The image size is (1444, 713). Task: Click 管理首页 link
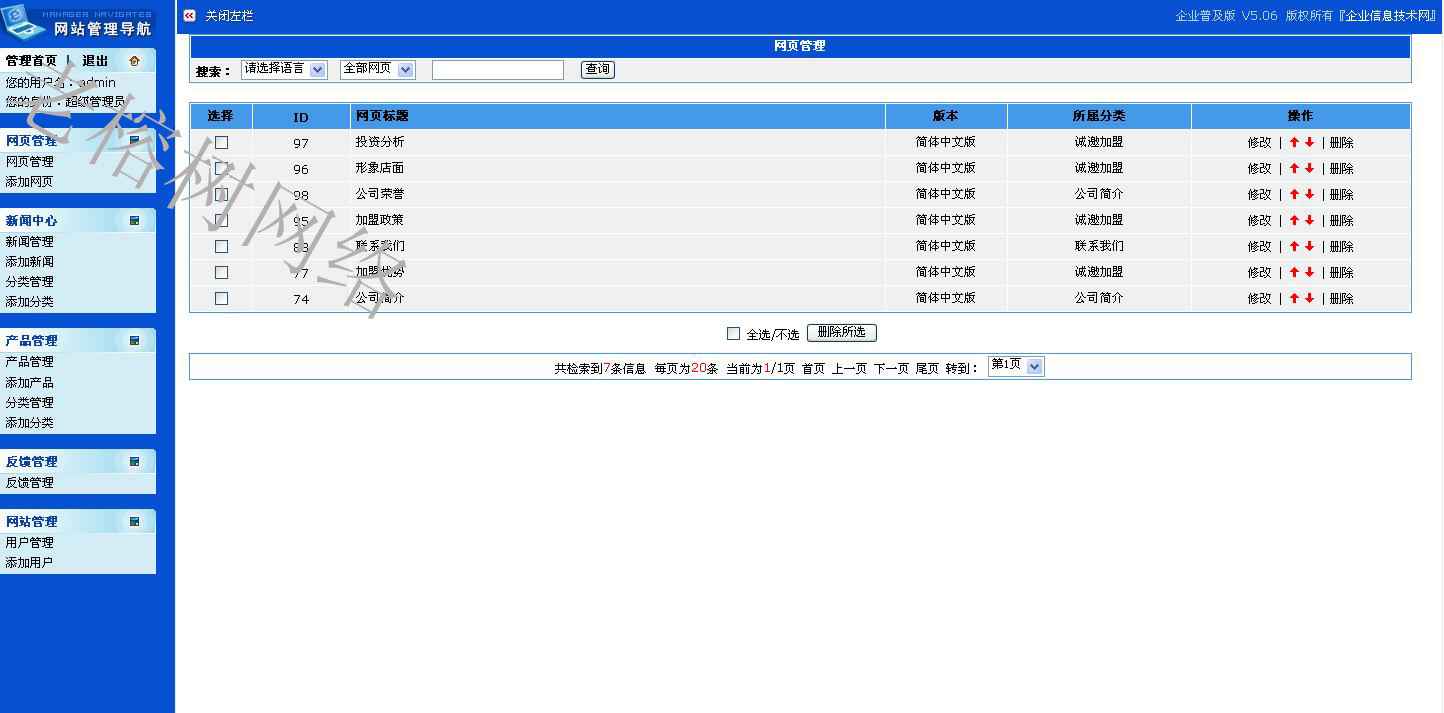[31, 61]
